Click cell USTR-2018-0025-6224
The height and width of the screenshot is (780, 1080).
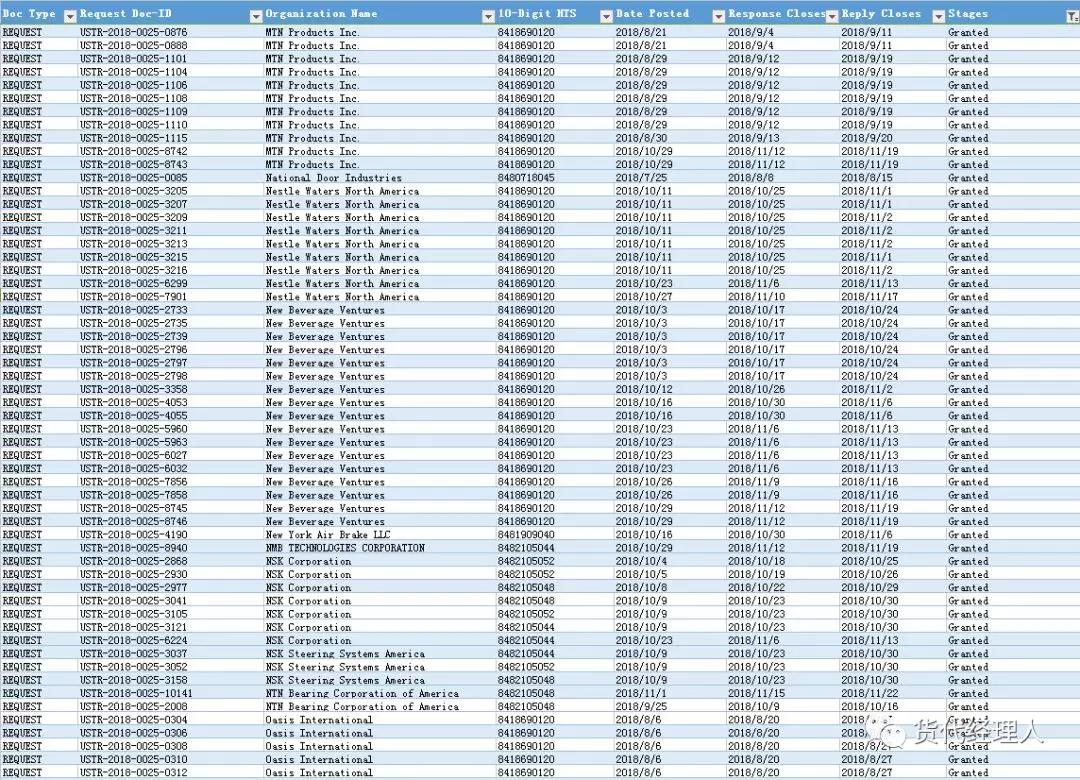(134, 641)
